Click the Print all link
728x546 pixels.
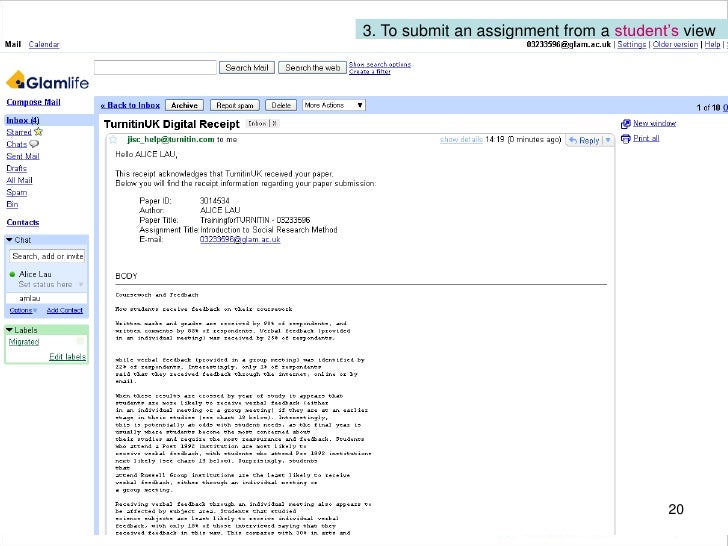click(646, 138)
